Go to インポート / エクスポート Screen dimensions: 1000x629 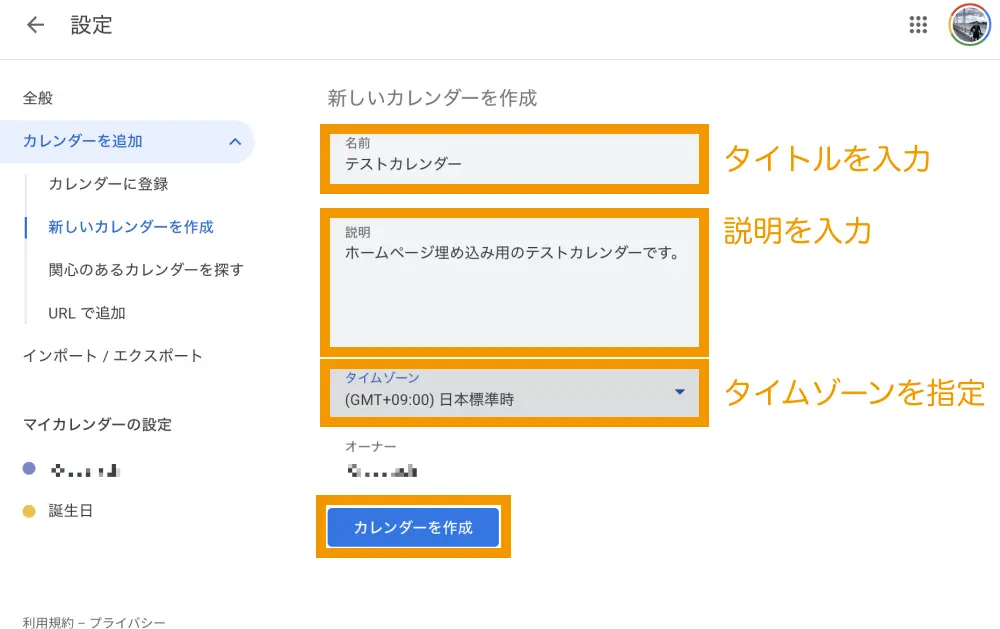(113, 356)
